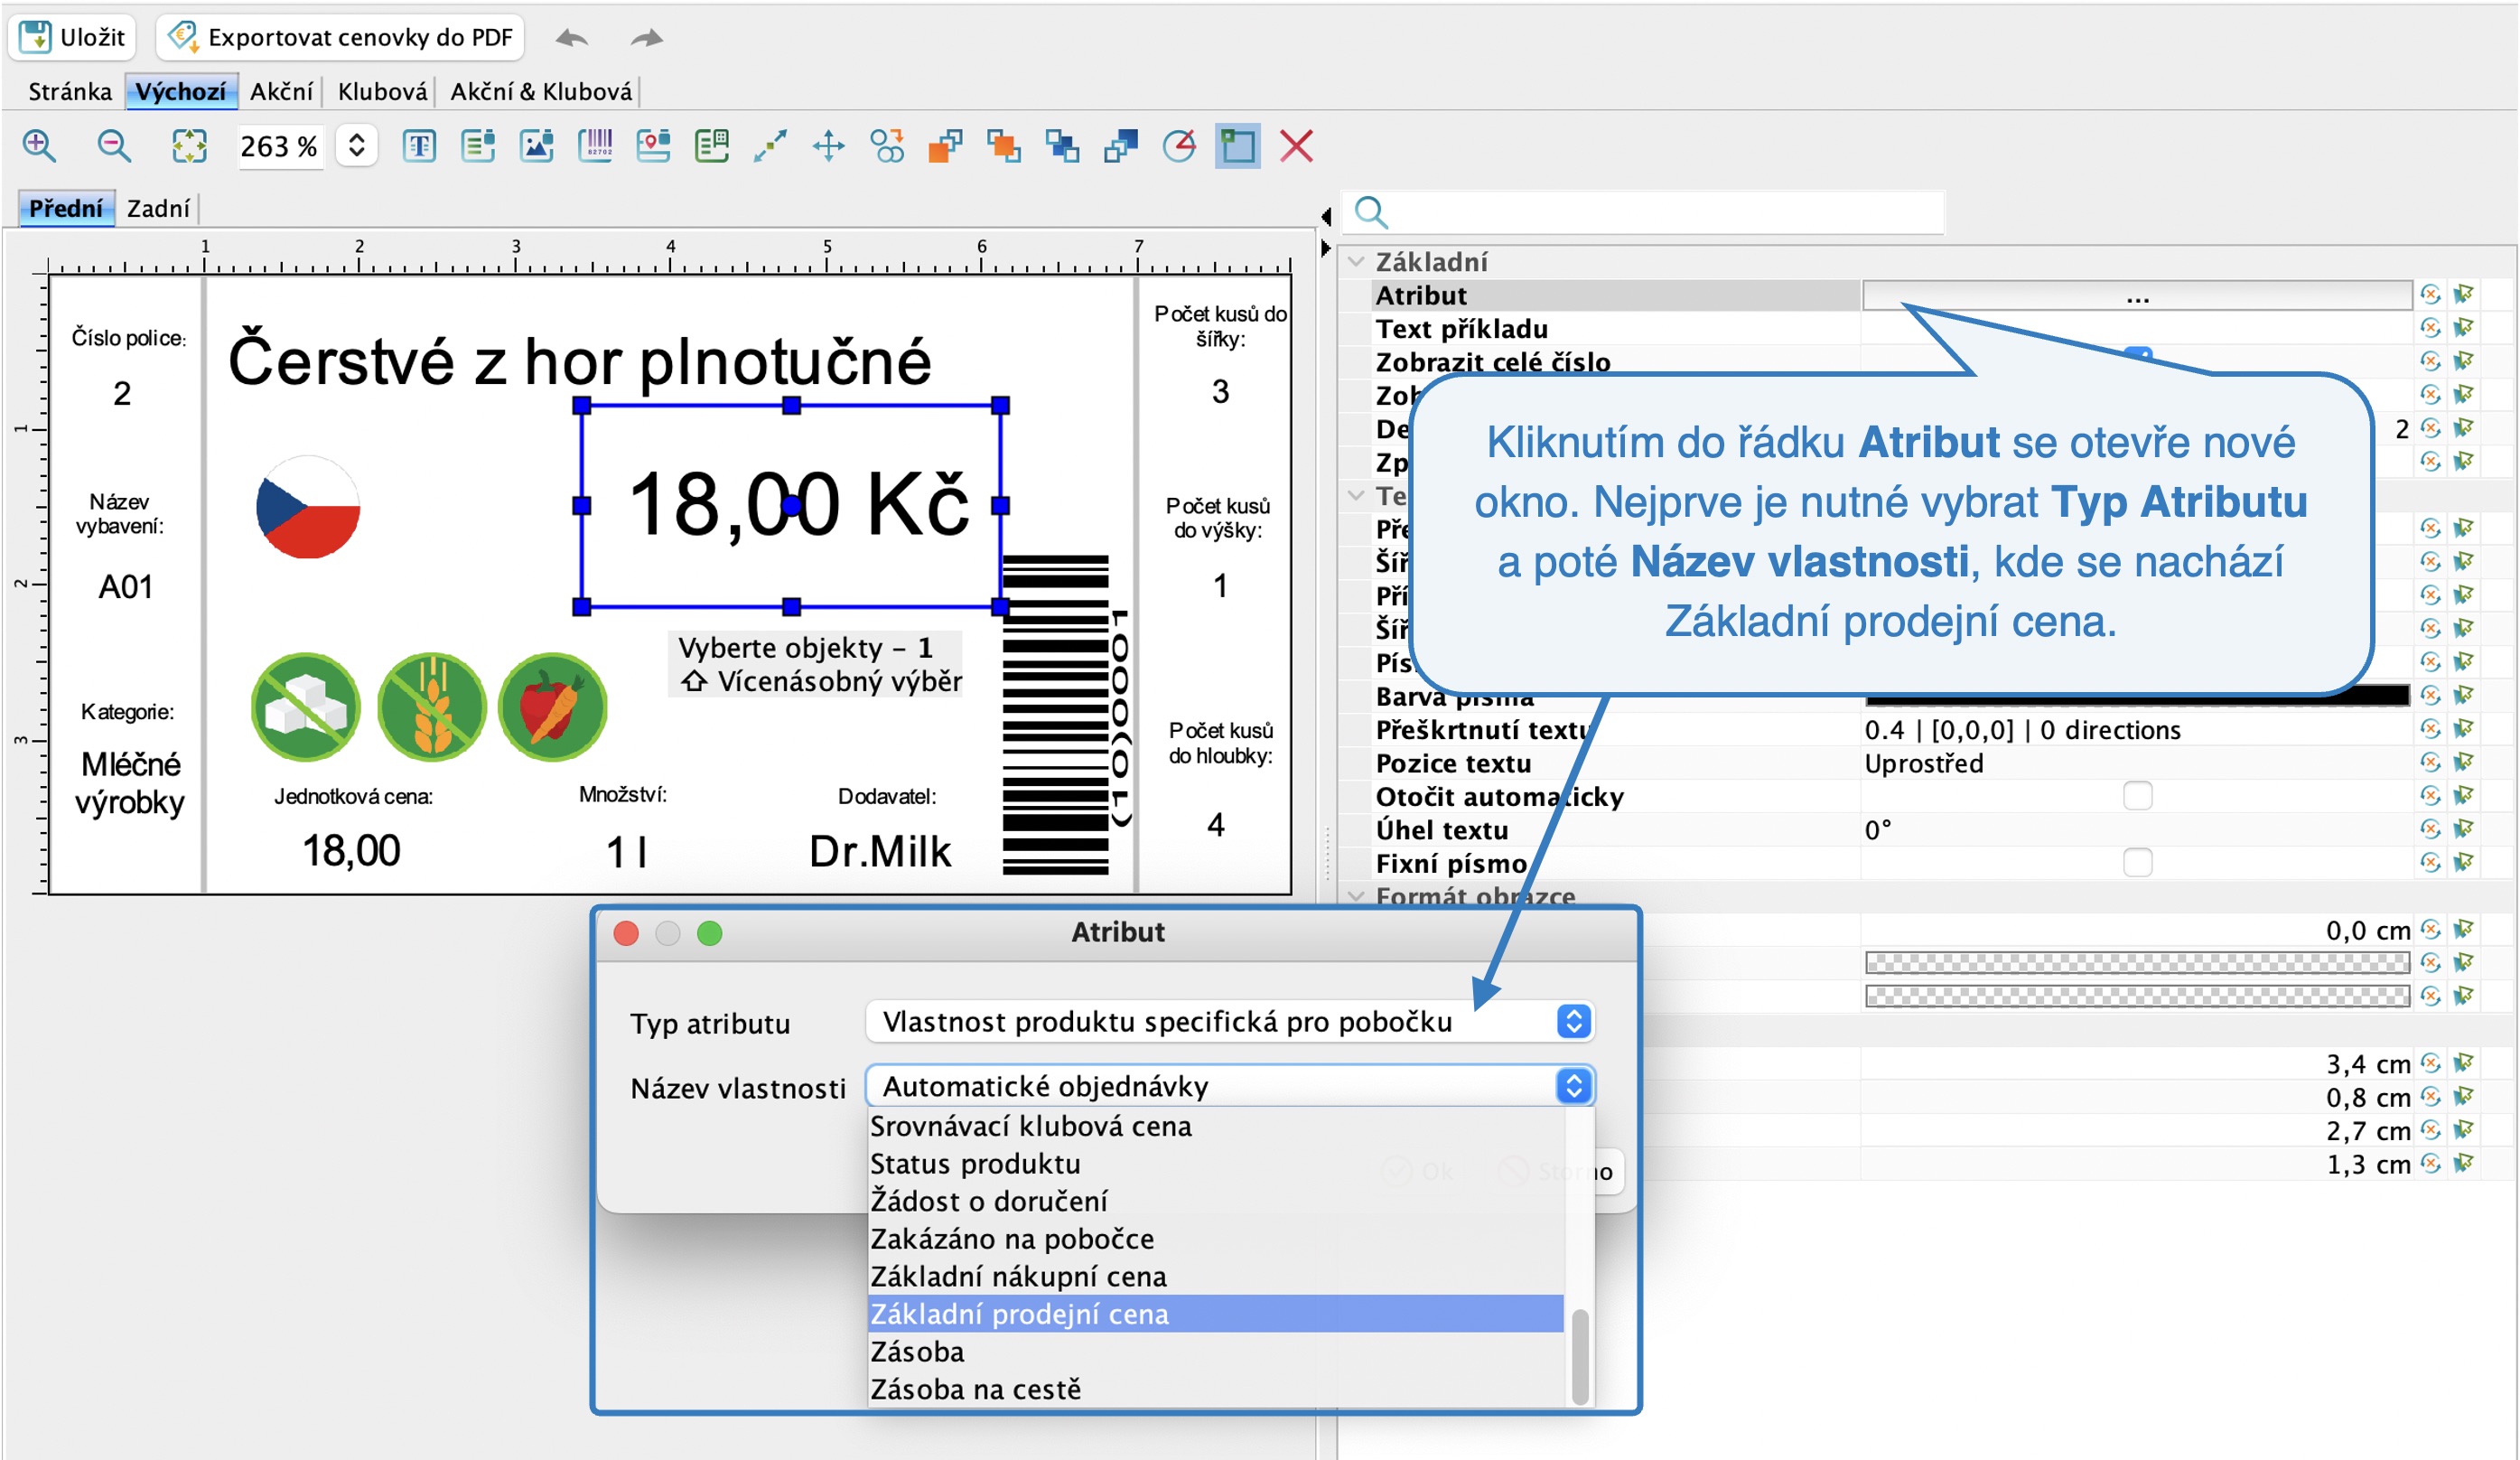
Task: Choose Srovnávací klubová cena from the list
Action: coord(1215,1126)
